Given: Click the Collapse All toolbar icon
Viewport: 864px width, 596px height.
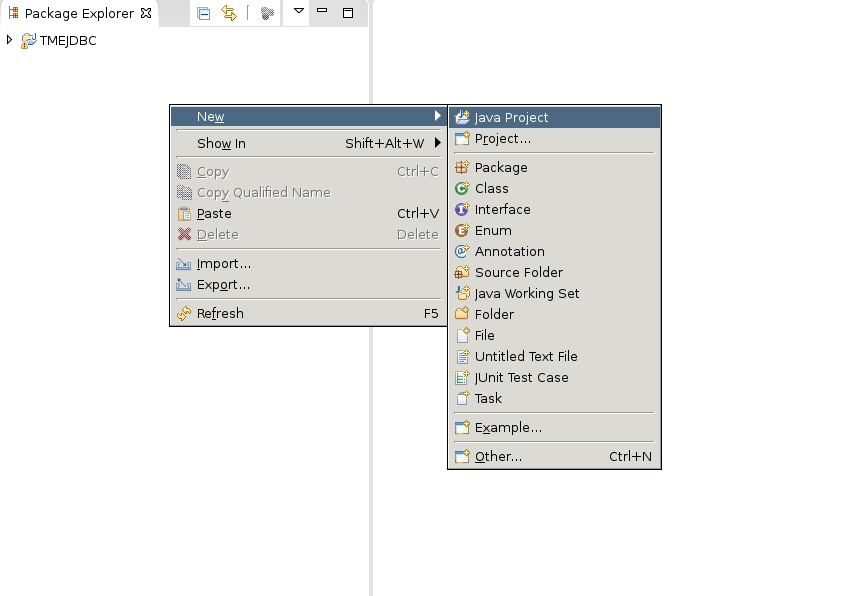Looking at the screenshot, I should click(203, 13).
